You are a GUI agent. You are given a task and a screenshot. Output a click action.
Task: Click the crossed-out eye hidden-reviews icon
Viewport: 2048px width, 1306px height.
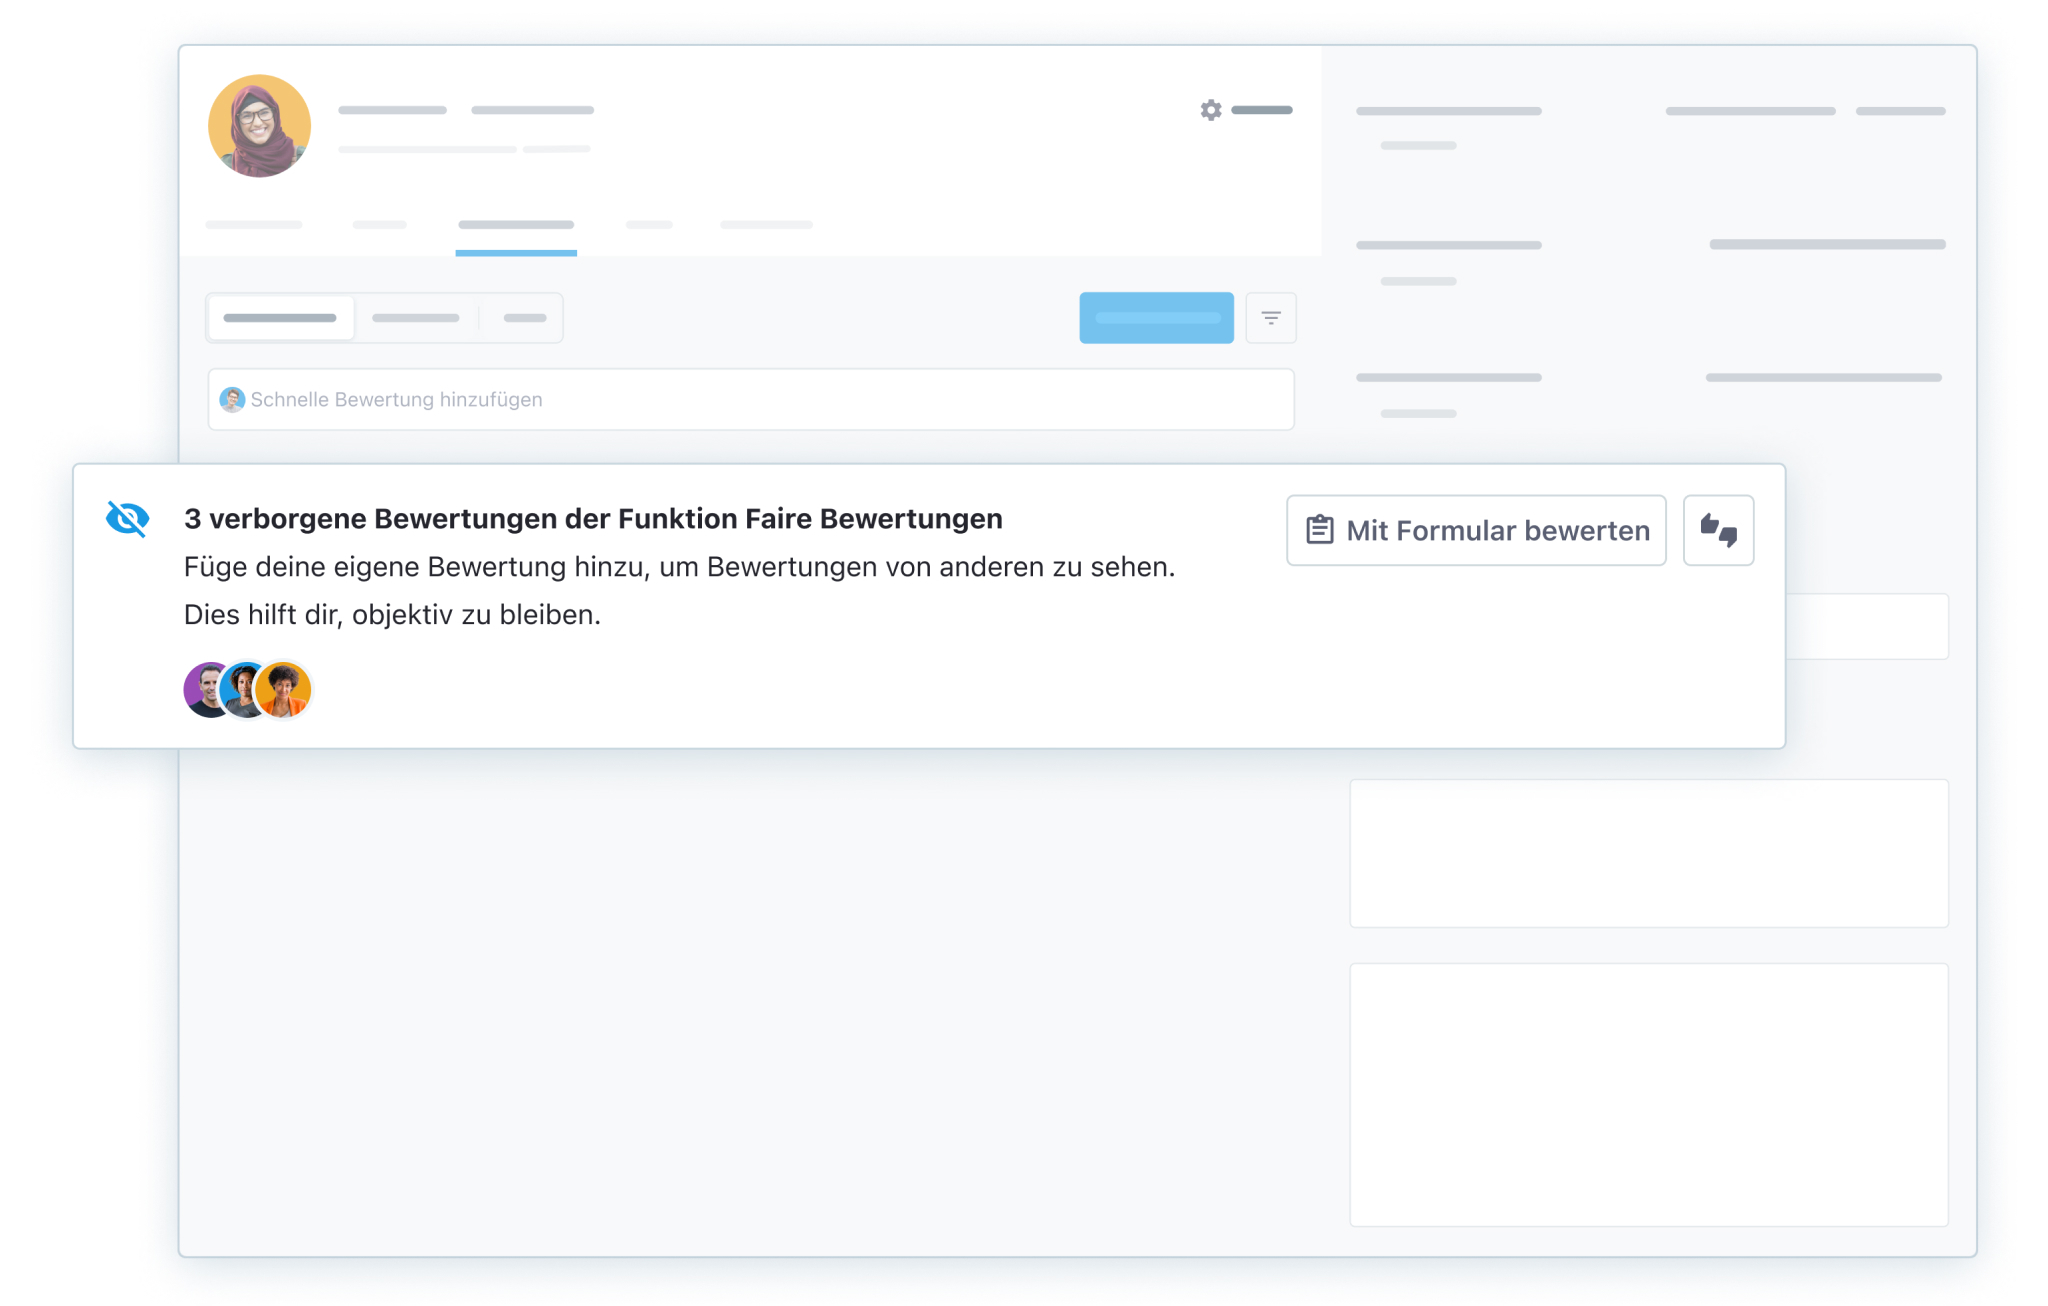tap(128, 518)
